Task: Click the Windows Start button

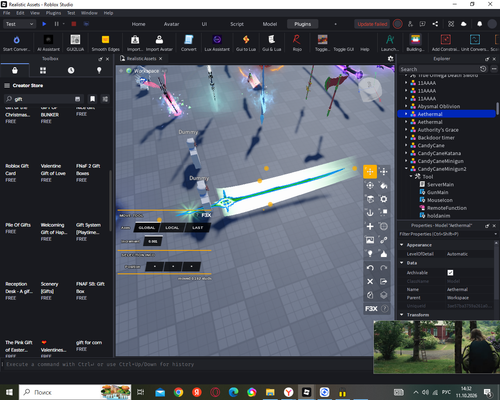Action: (9, 392)
